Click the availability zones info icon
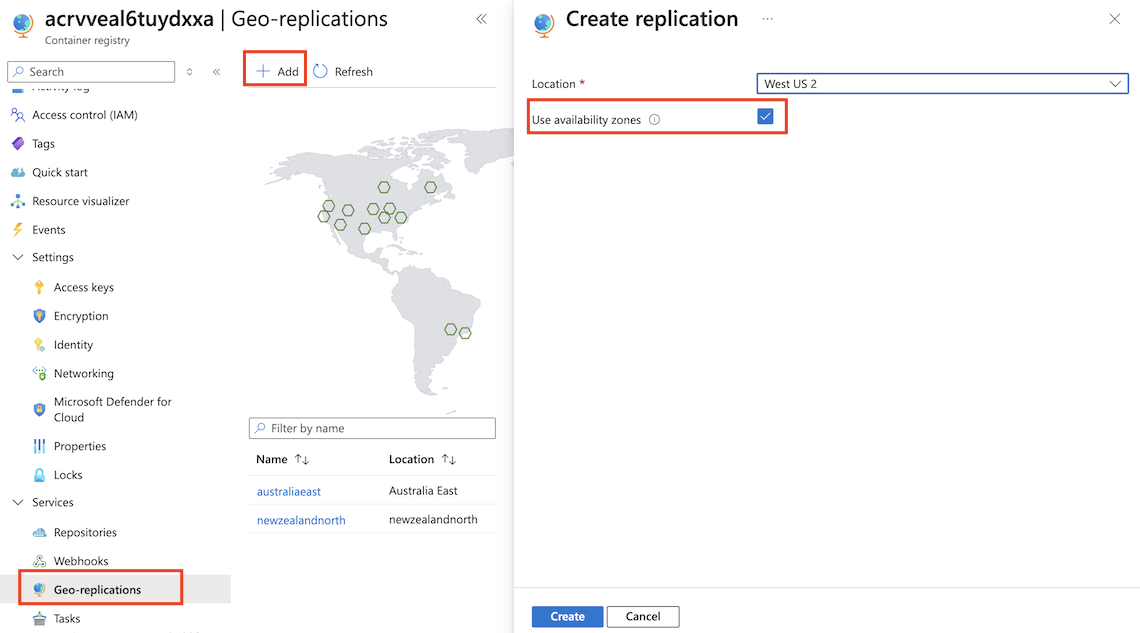This screenshot has width=1140, height=633. coord(655,120)
